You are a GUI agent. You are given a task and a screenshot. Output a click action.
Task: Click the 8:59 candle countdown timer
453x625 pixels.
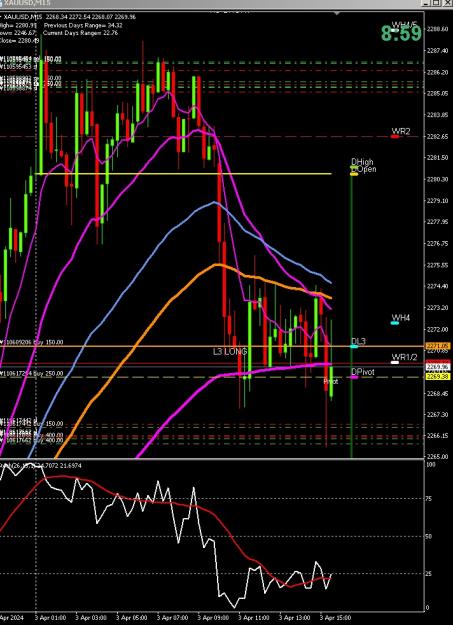click(401, 33)
